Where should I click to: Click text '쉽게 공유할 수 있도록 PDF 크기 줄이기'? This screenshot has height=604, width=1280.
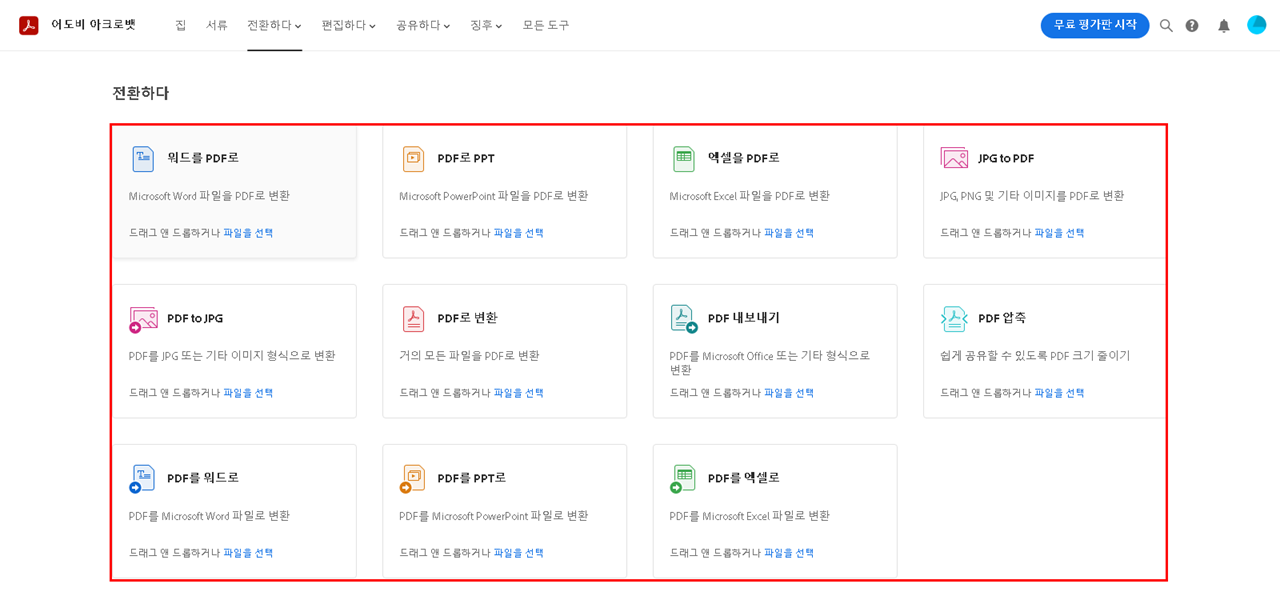click(x=1035, y=356)
